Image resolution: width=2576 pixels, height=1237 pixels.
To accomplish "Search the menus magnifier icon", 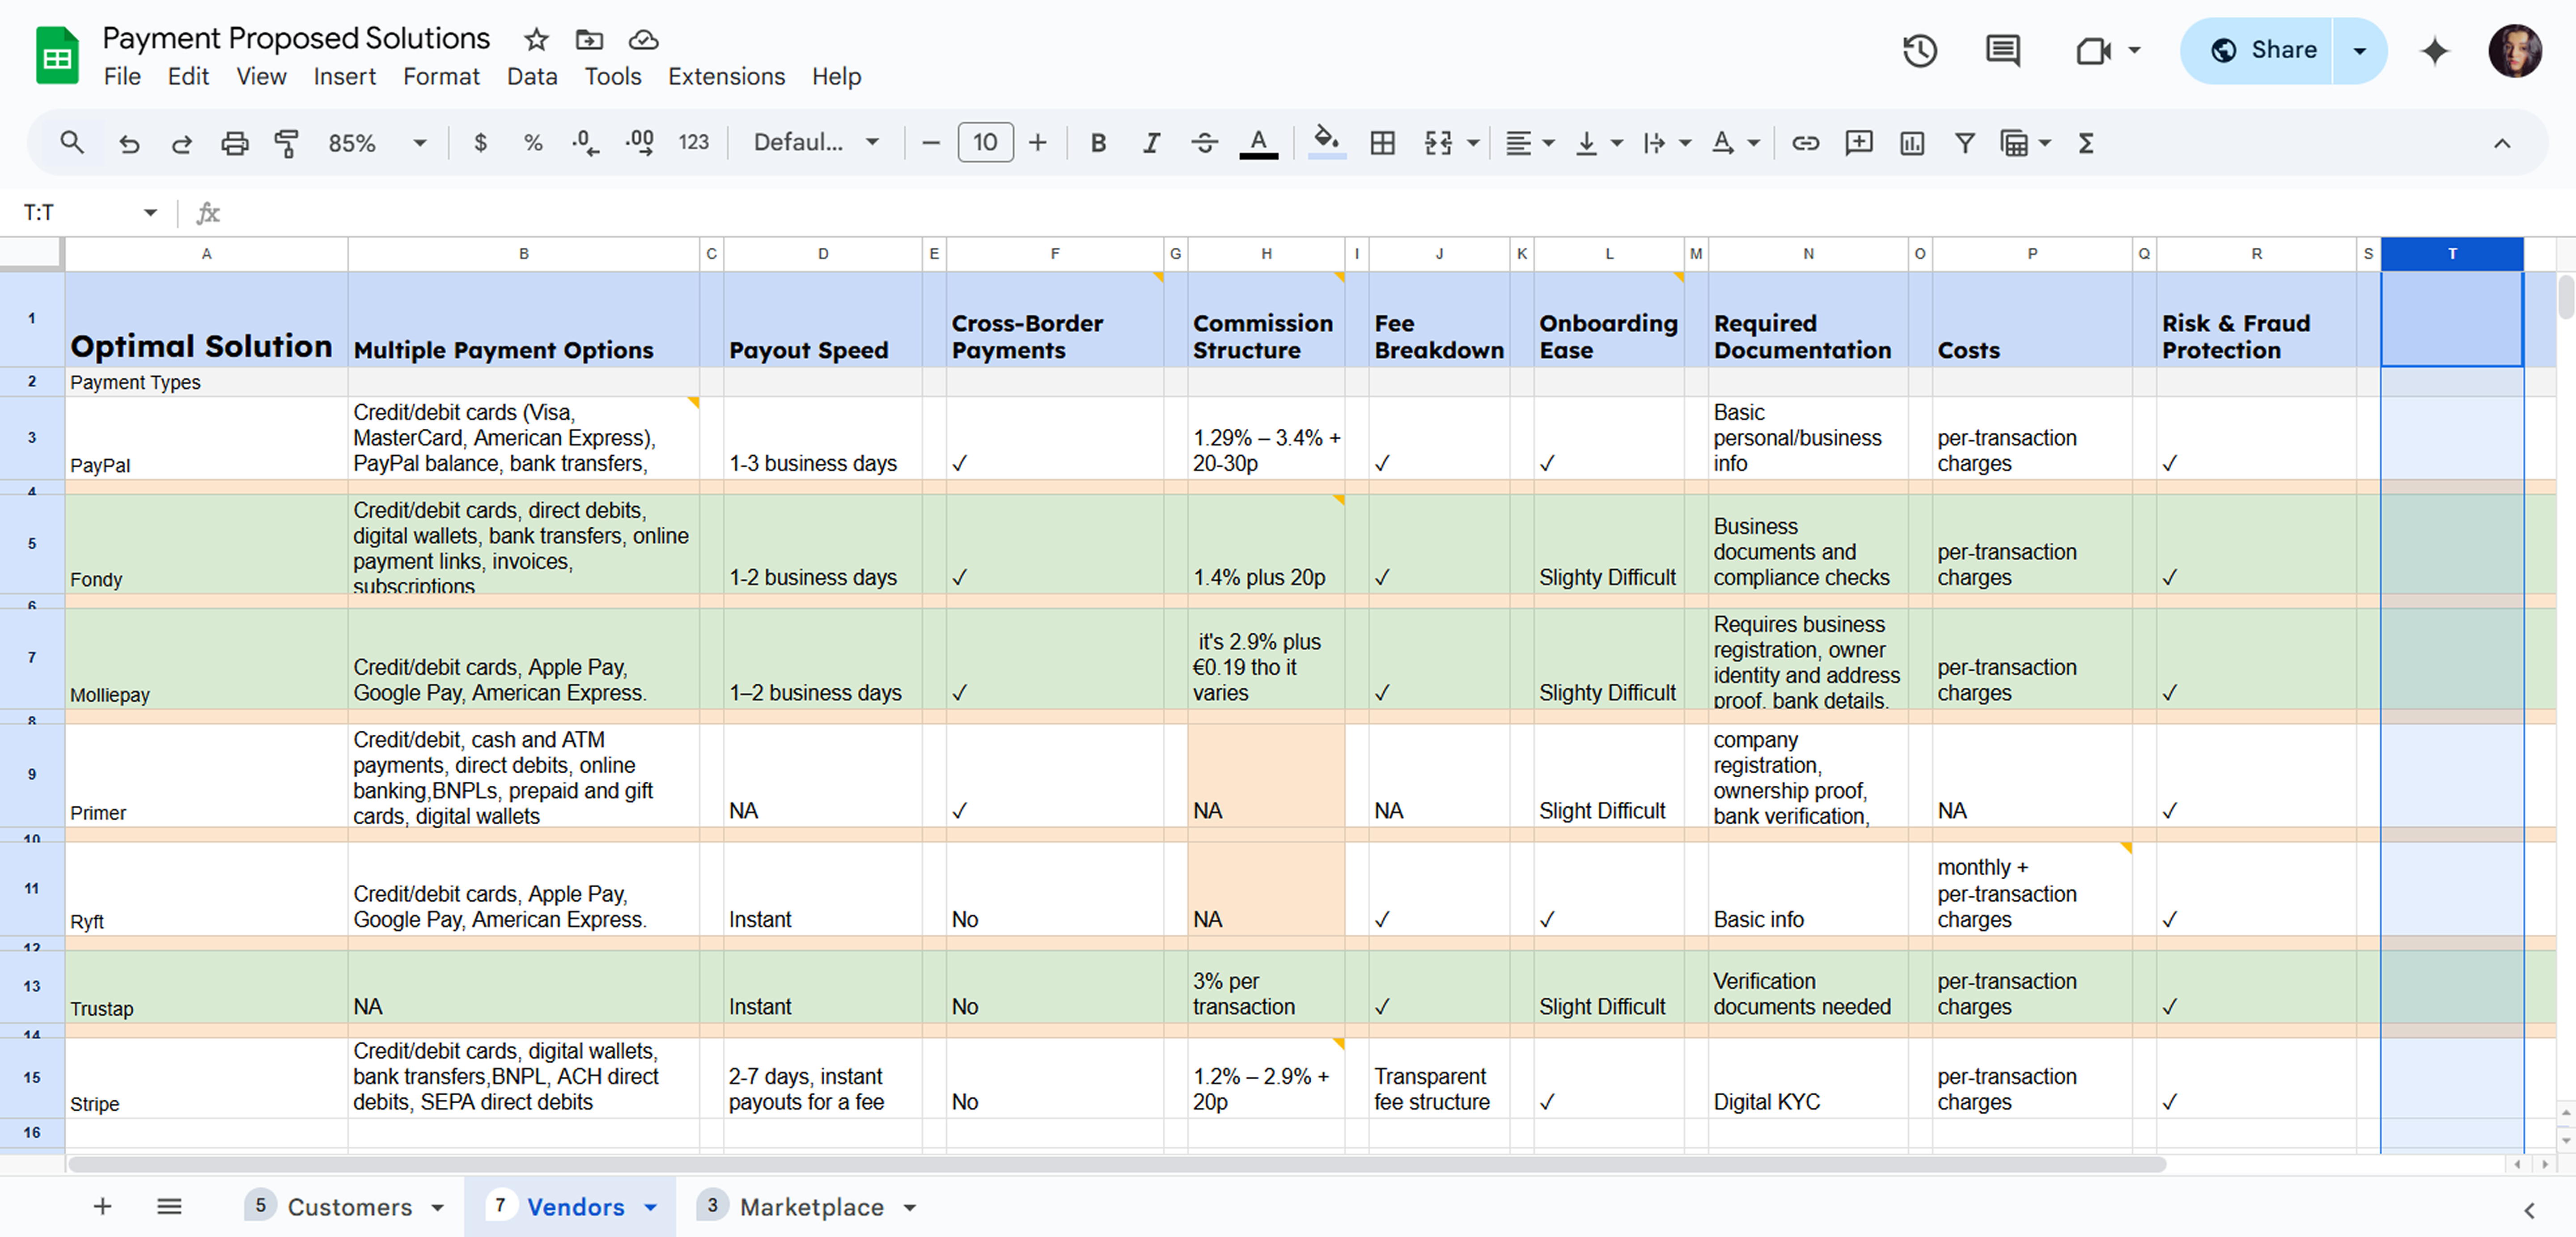I will (71, 143).
